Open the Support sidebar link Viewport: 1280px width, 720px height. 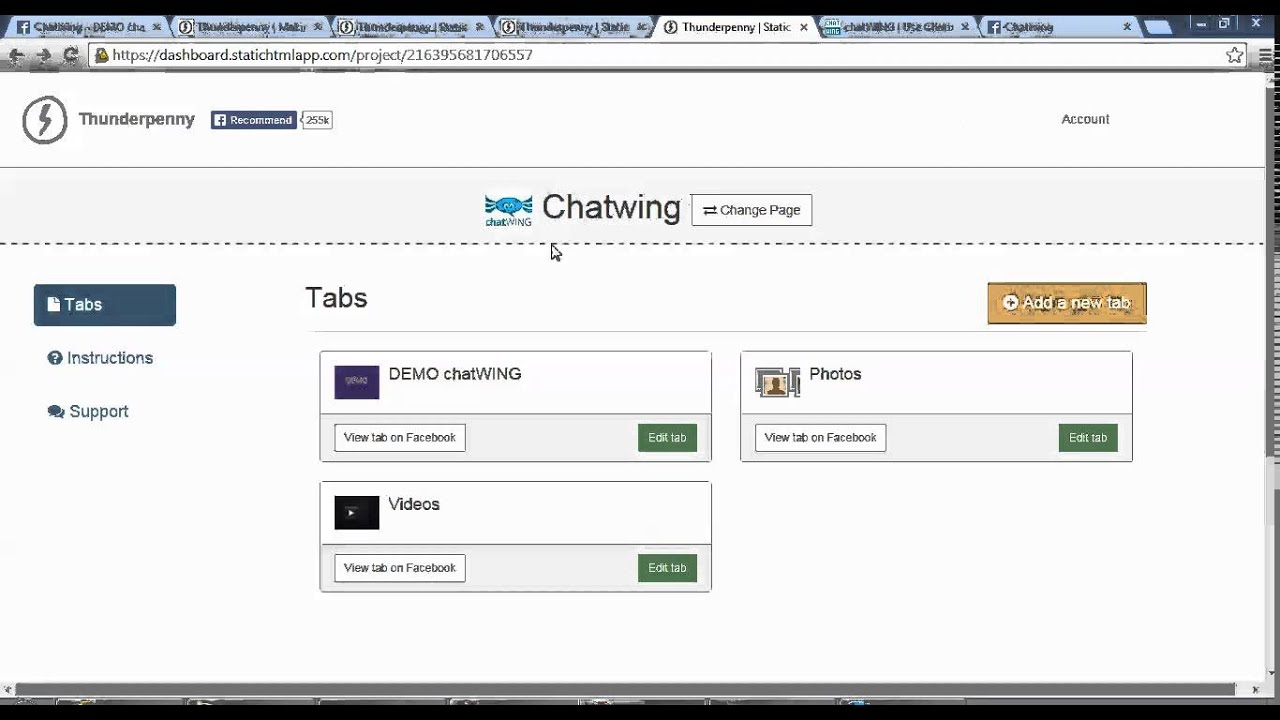coord(88,411)
